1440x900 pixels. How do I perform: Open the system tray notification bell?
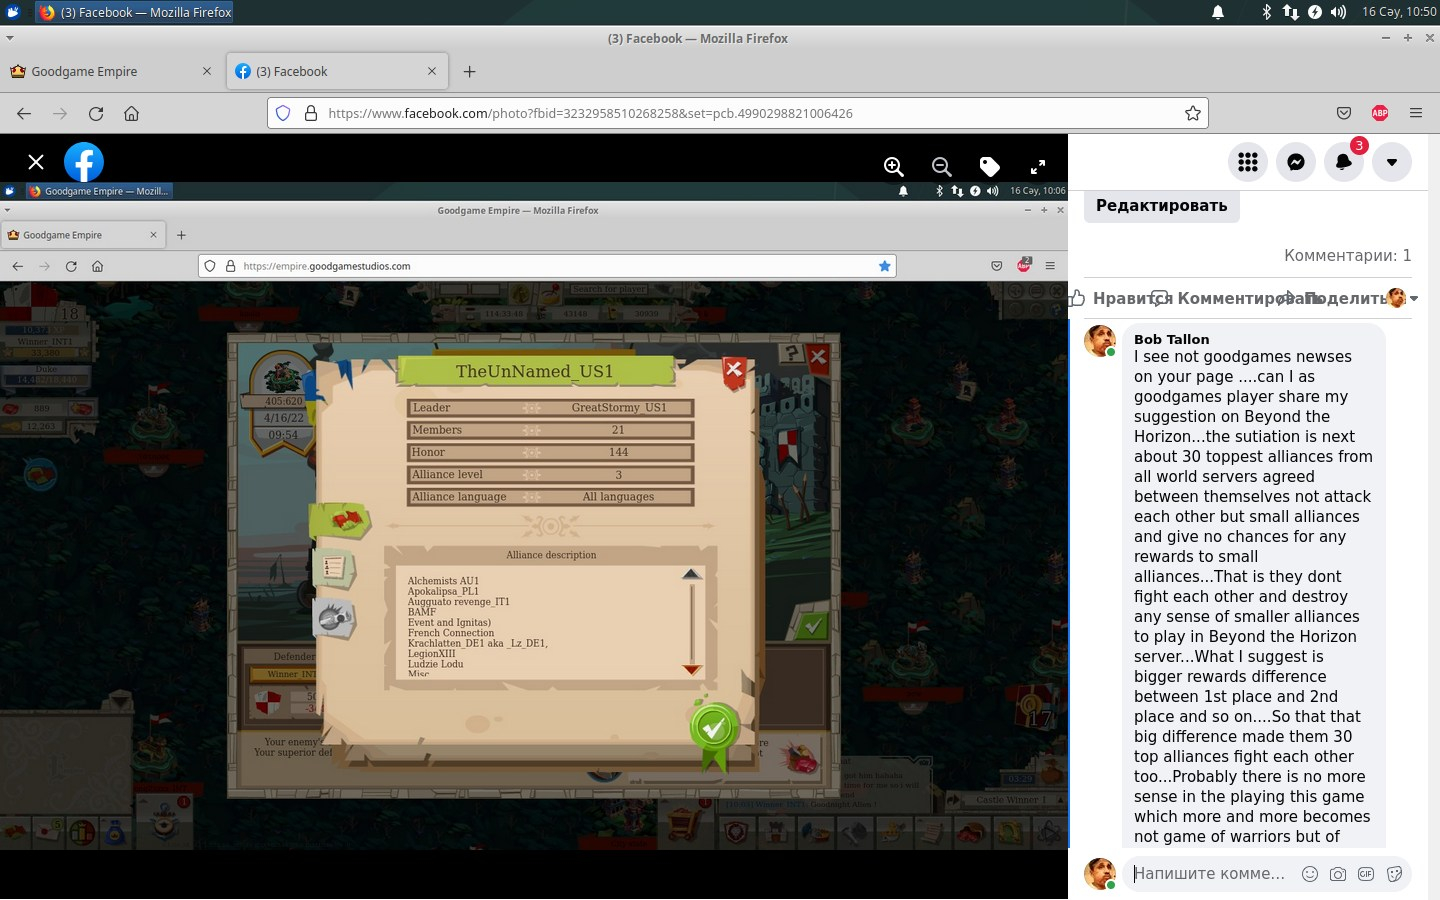[1218, 12]
